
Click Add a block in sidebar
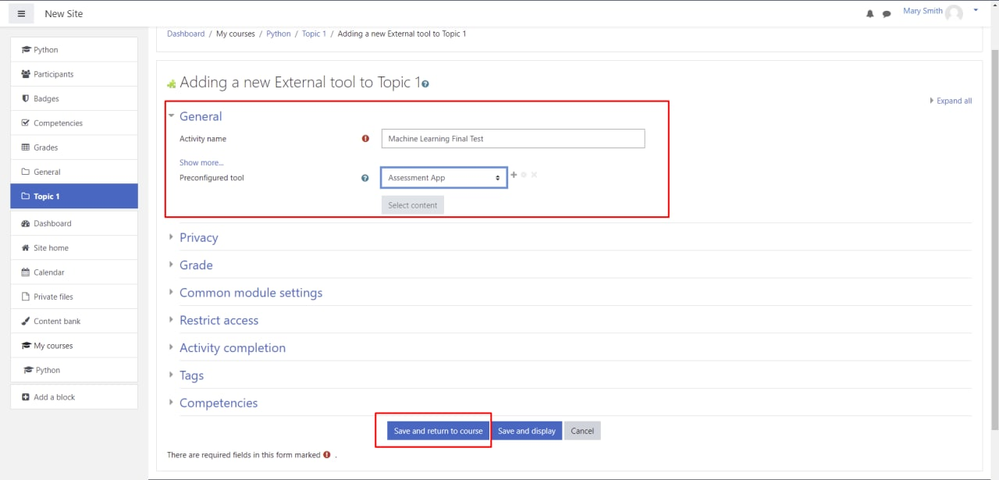pos(74,397)
